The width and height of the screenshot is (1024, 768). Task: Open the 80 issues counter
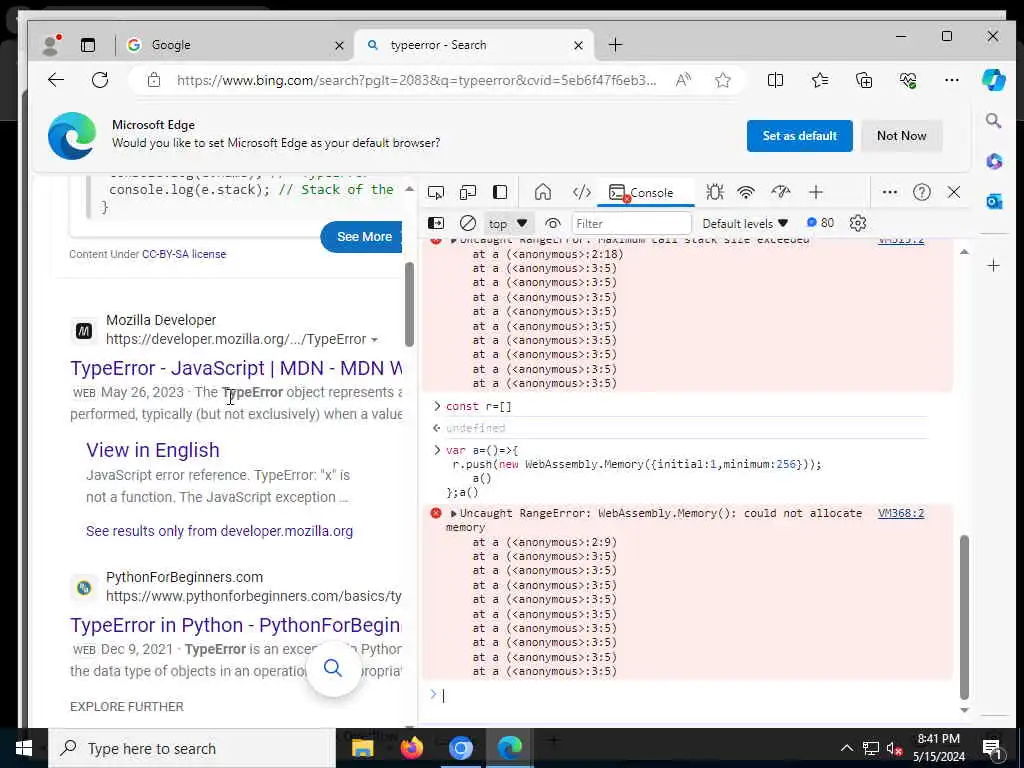pos(820,223)
